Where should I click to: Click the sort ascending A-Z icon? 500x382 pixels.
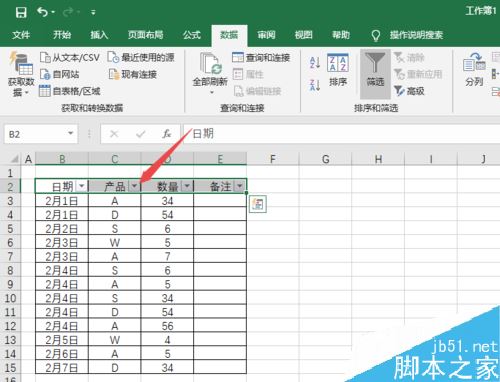coord(315,62)
